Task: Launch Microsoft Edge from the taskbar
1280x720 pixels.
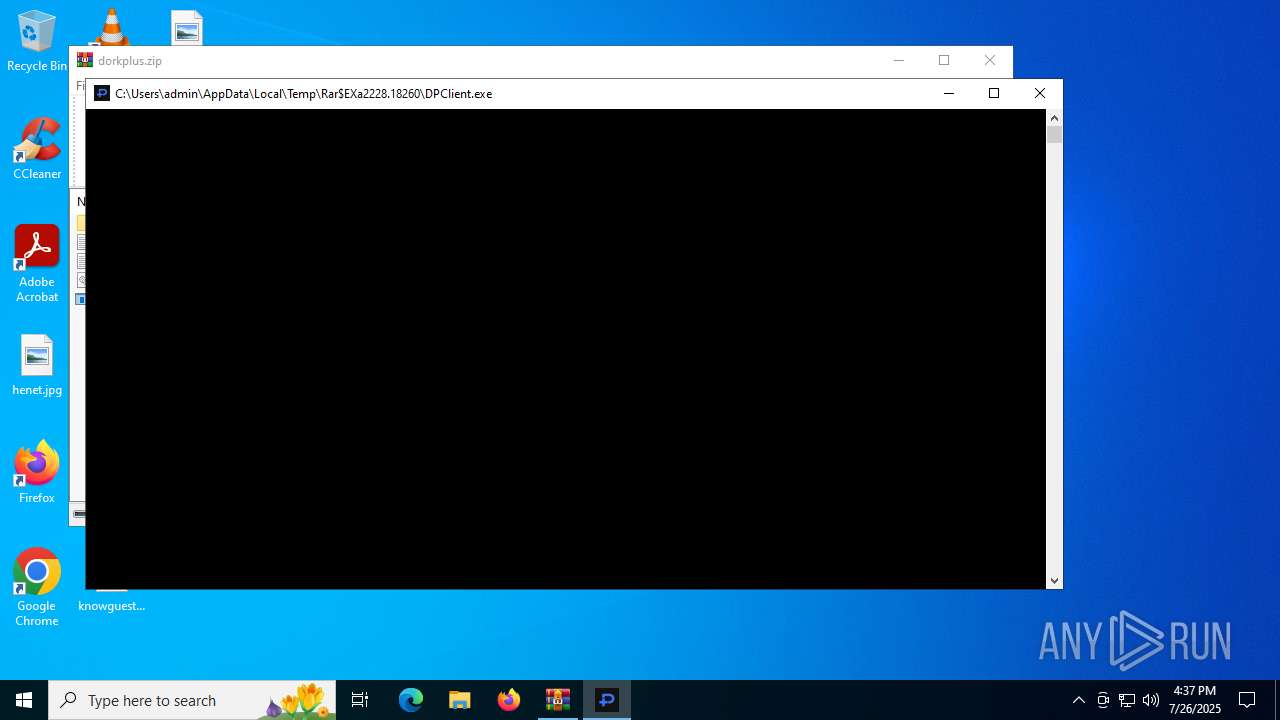Action: point(411,700)
